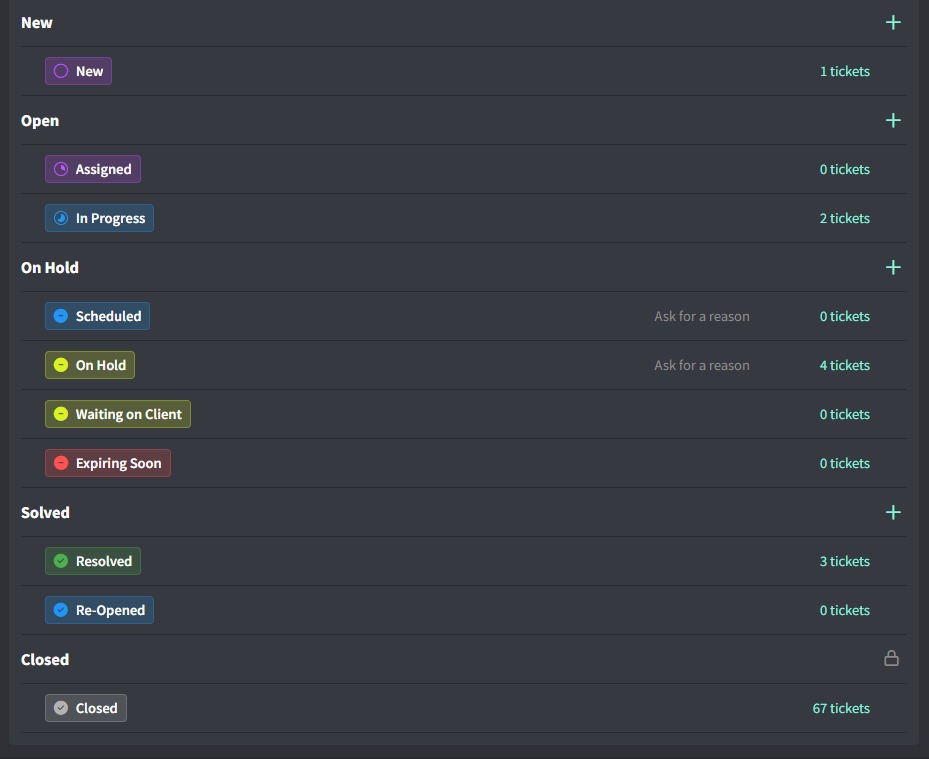Open the In Progress status badge
The image size is (929, 759).
click(x=99, y=218)
